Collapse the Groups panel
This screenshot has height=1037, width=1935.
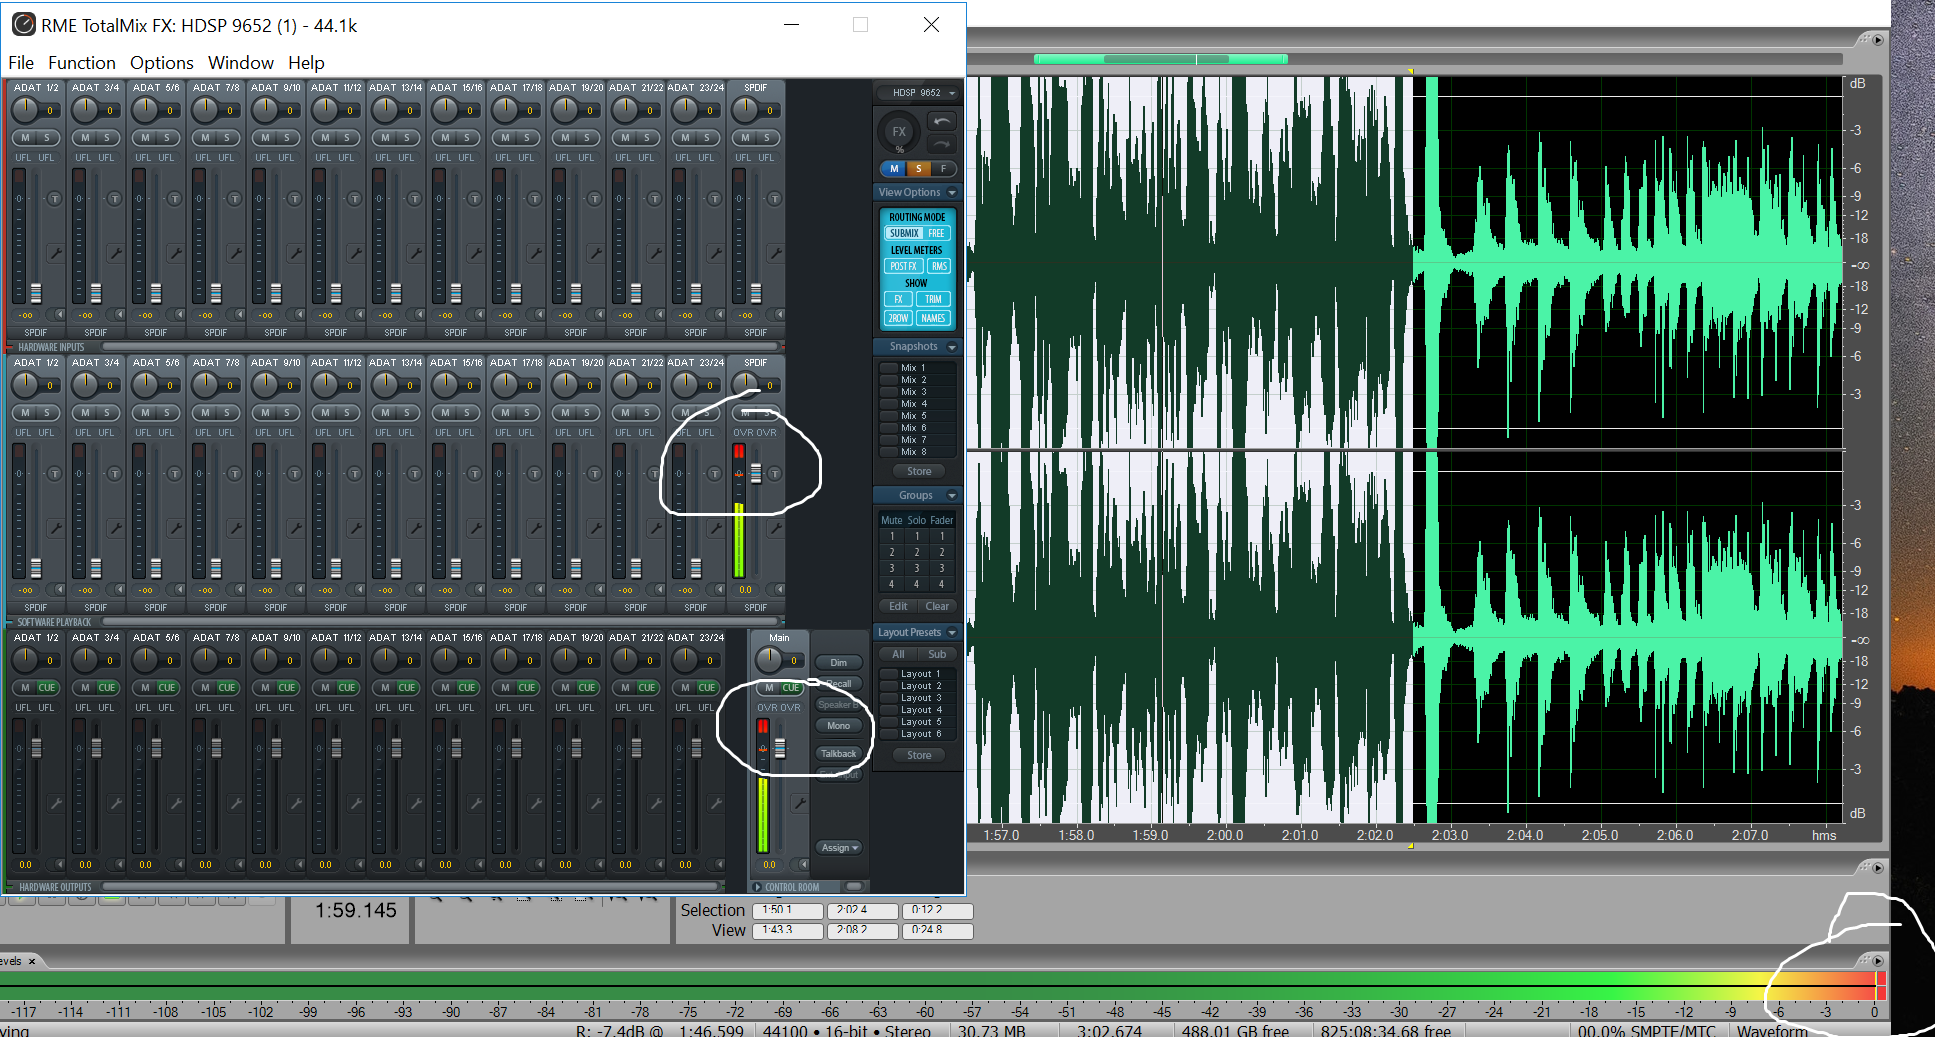click(x=952, y=496)
